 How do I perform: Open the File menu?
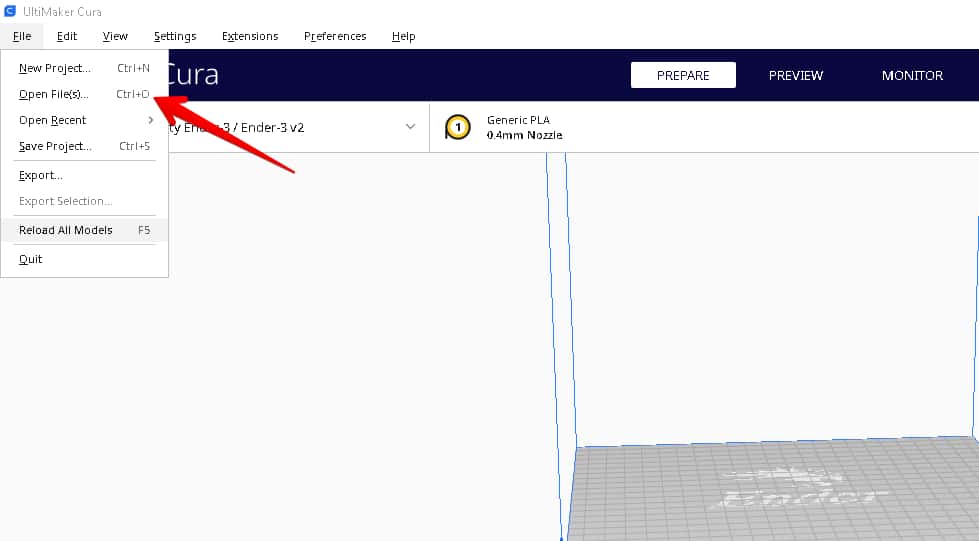click(22, 36)
